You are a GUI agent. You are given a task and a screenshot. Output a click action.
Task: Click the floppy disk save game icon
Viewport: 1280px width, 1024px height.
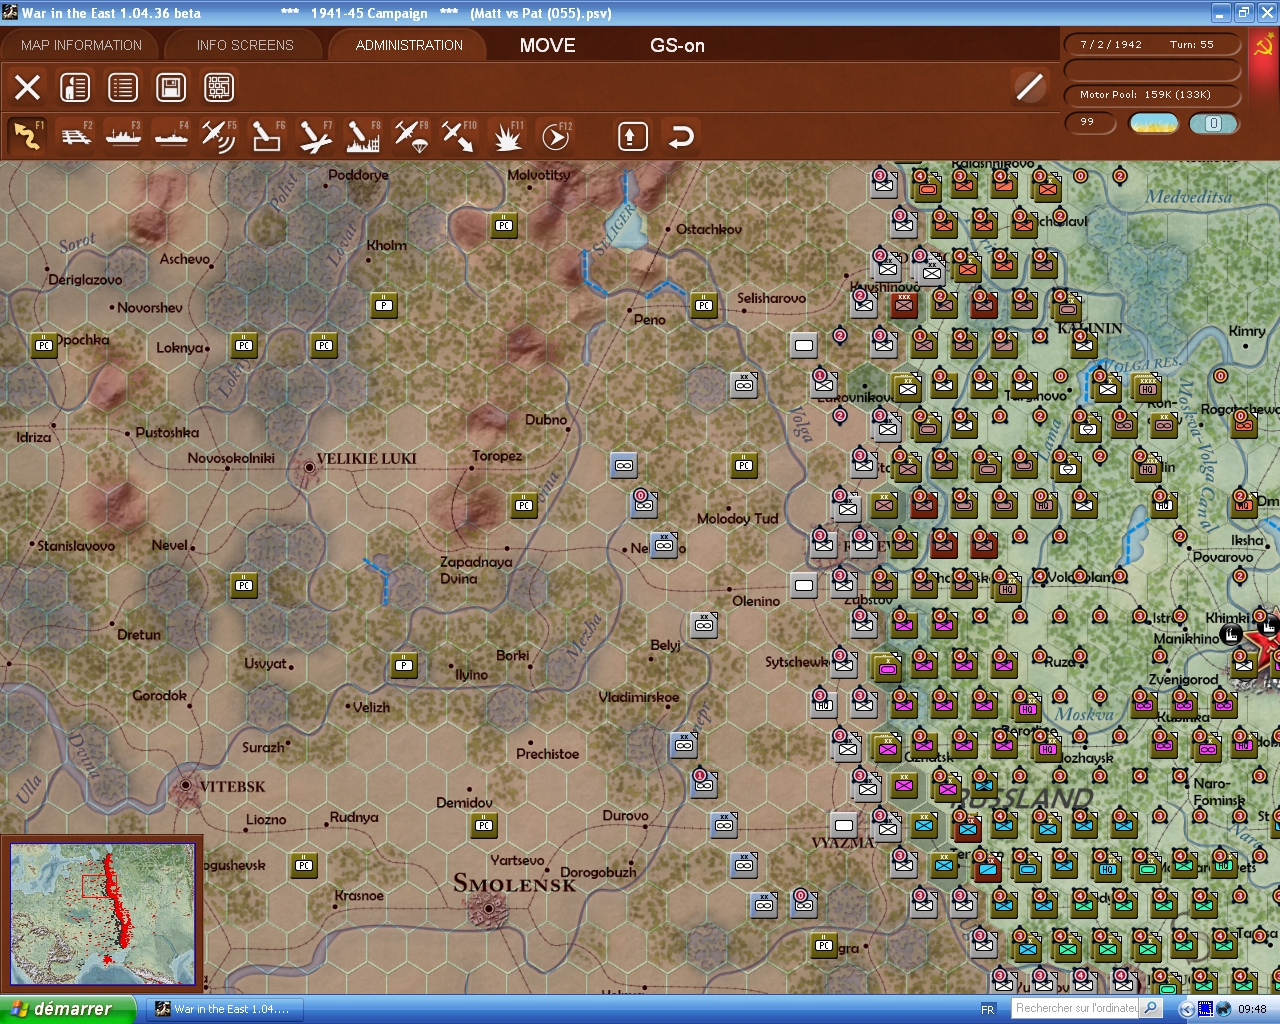pos(171,88)
